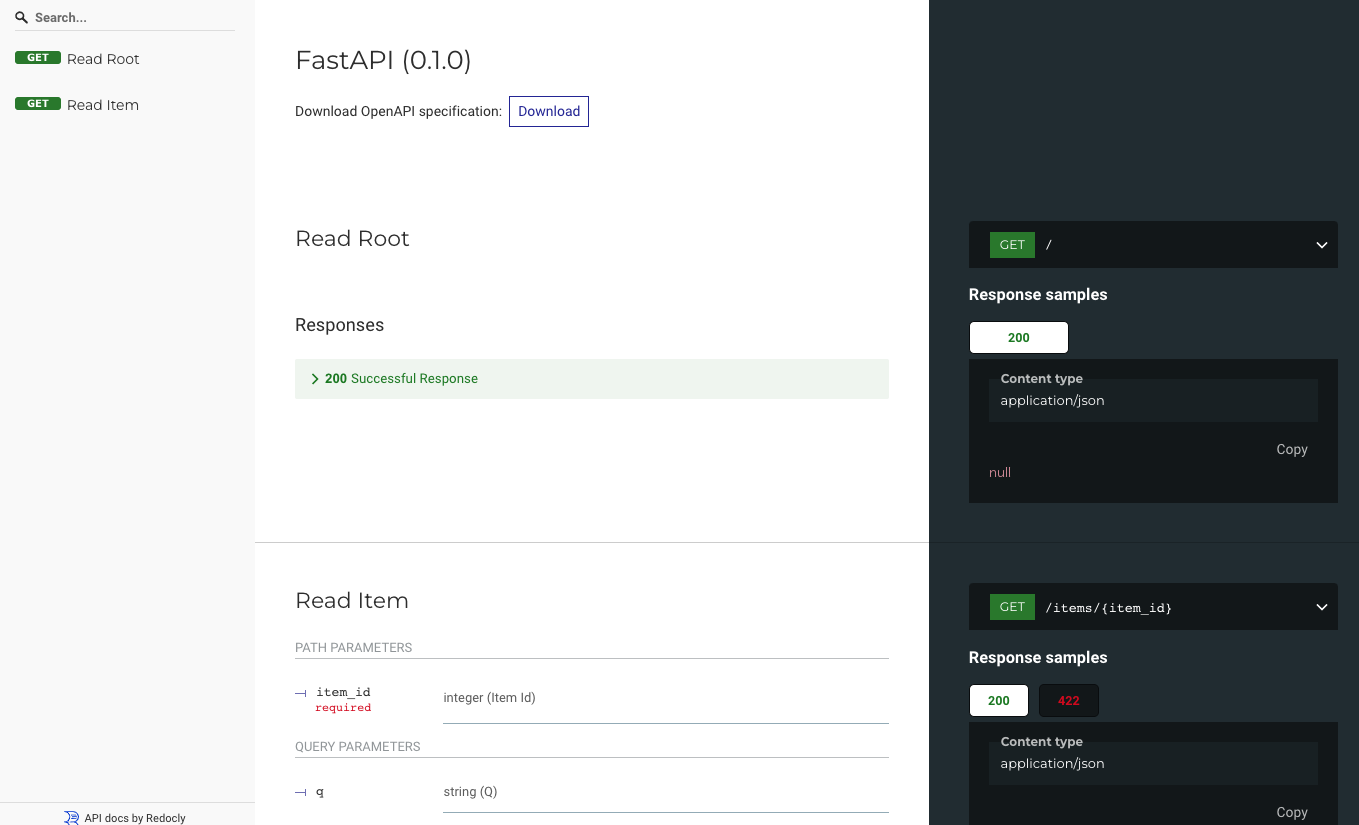Click the Redocly logo icon
This screenshot has width=1359, height=825.
[x=71, y=818]
